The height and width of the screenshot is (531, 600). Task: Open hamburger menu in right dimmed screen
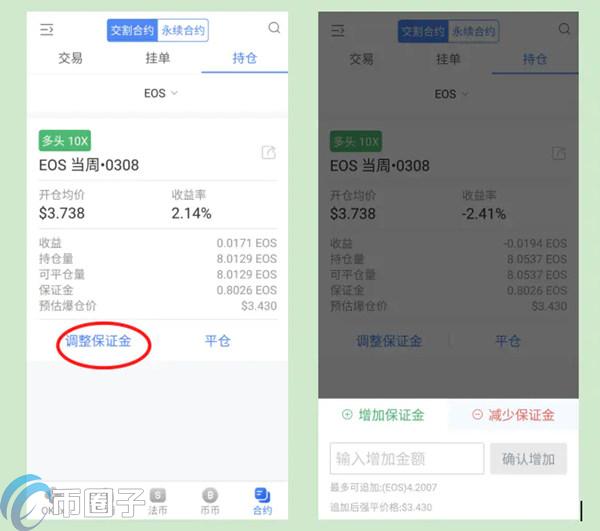pos(337,30)
